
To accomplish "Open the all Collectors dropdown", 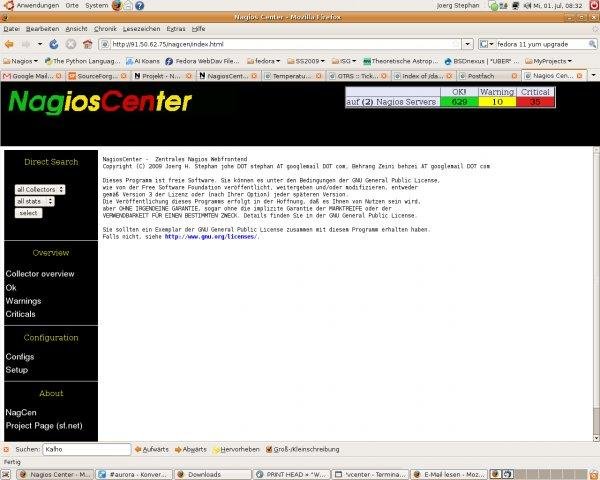I will (x=40, y=189).
